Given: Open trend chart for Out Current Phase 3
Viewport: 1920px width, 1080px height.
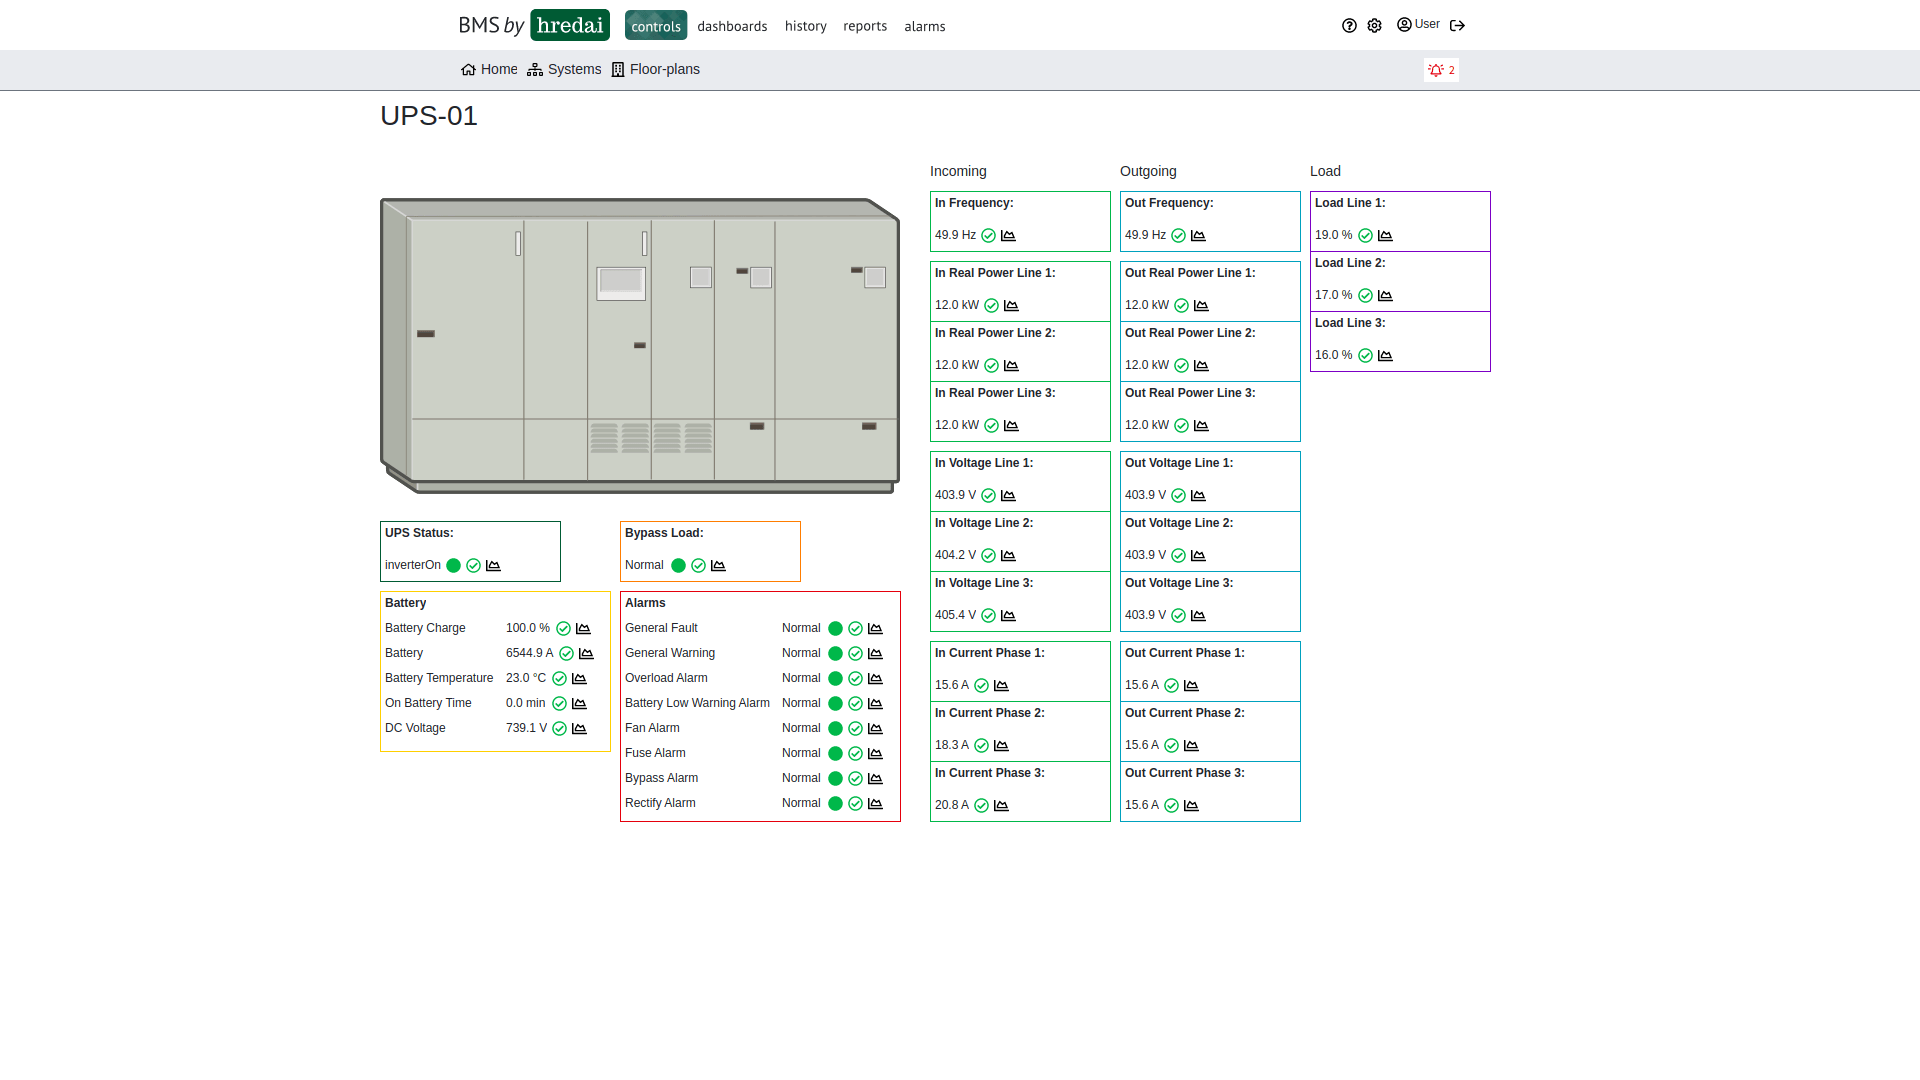Looking at the screenshot, I should (1191, 806).
